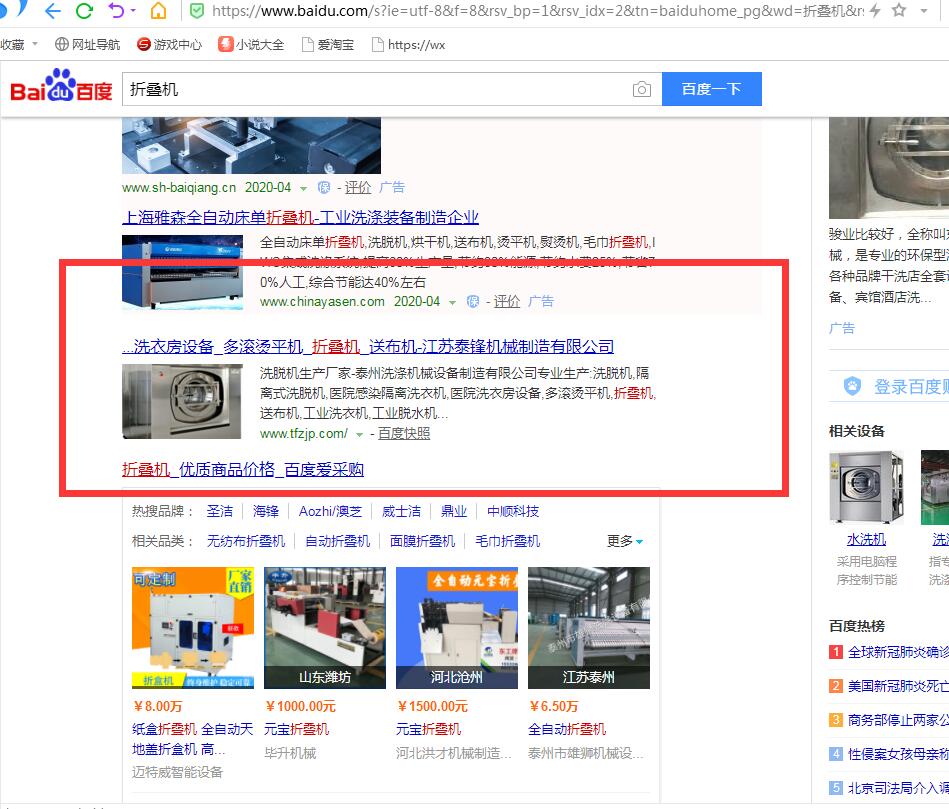Open the 全自动折叠机 product link
This screenshot has height=809, width=949.
tap(567, 730)
